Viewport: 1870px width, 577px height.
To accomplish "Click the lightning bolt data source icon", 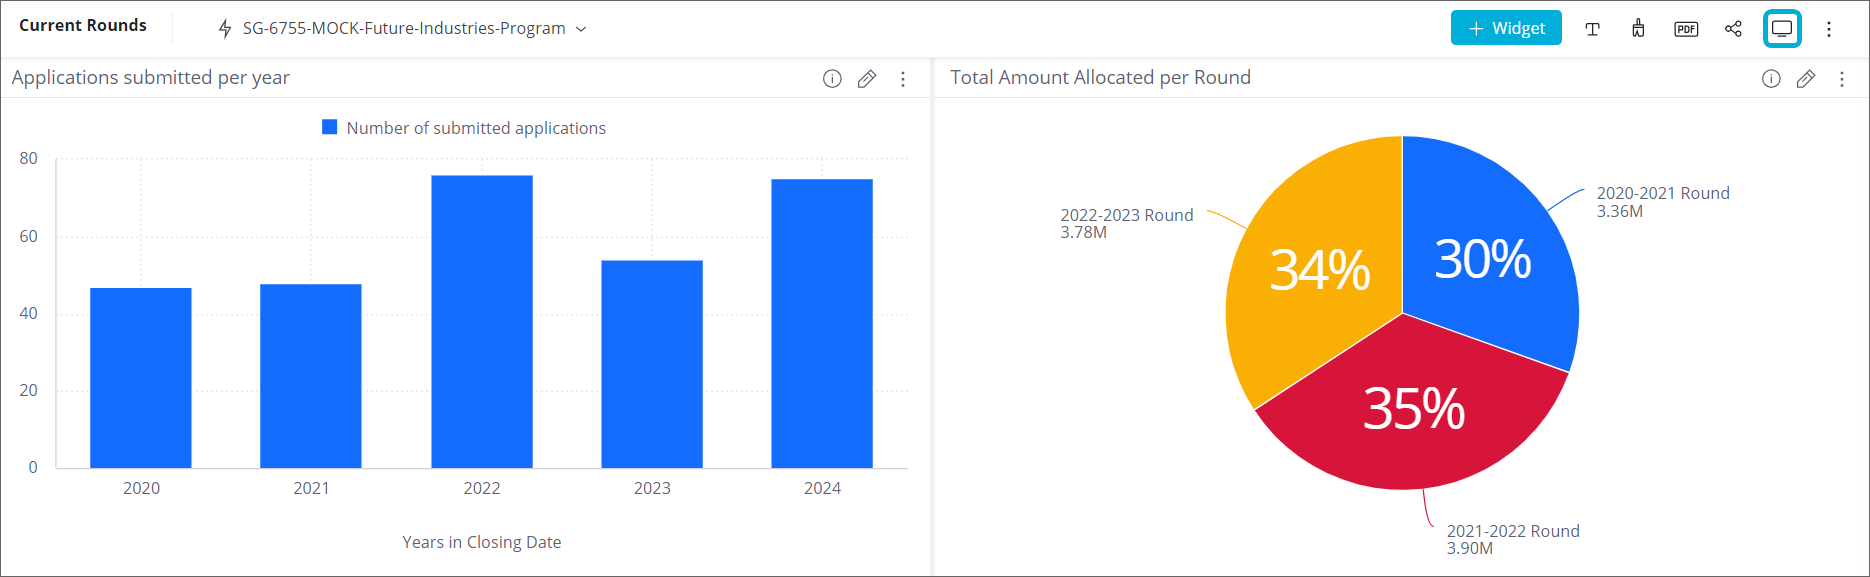I will pyautogui.click(x=225, y=29).
